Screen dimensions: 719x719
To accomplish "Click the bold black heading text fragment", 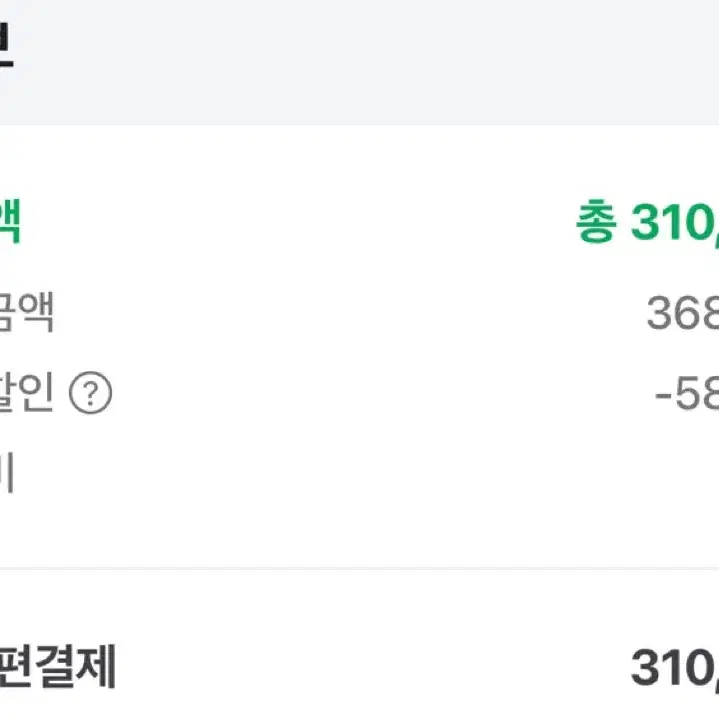I will coord(7,46).
